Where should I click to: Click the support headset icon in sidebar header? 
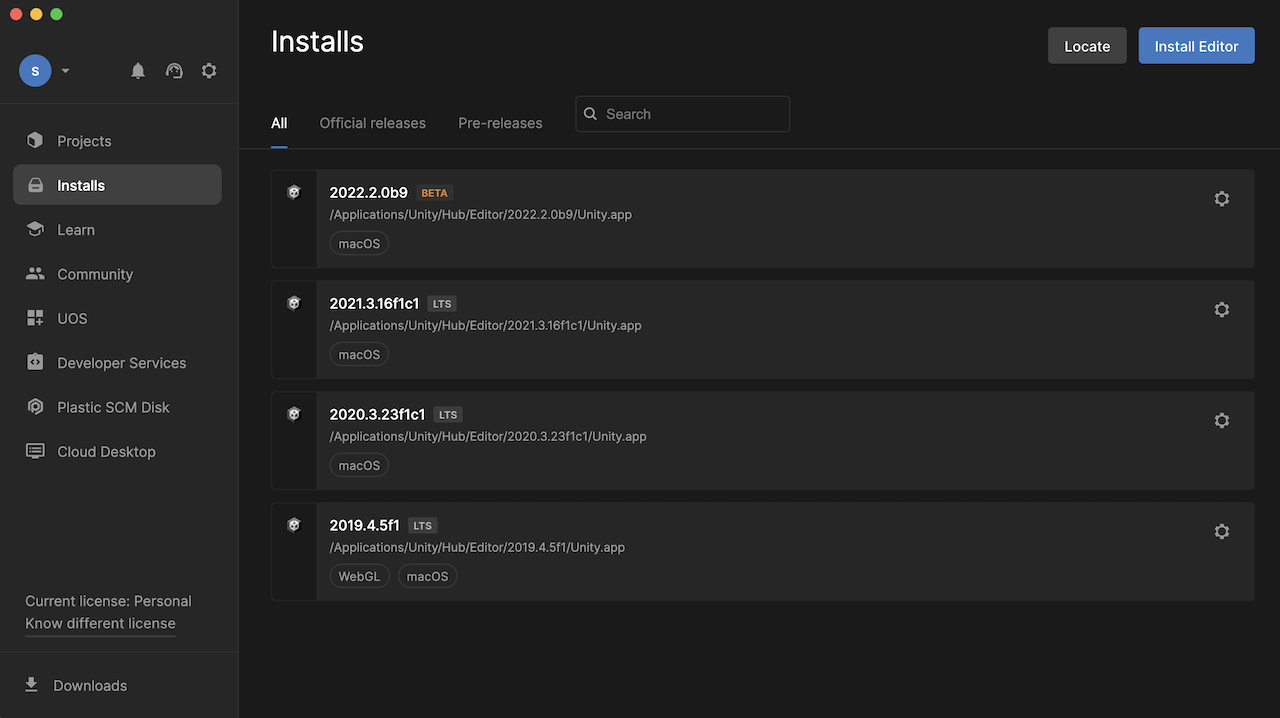(x=174, y=71)
